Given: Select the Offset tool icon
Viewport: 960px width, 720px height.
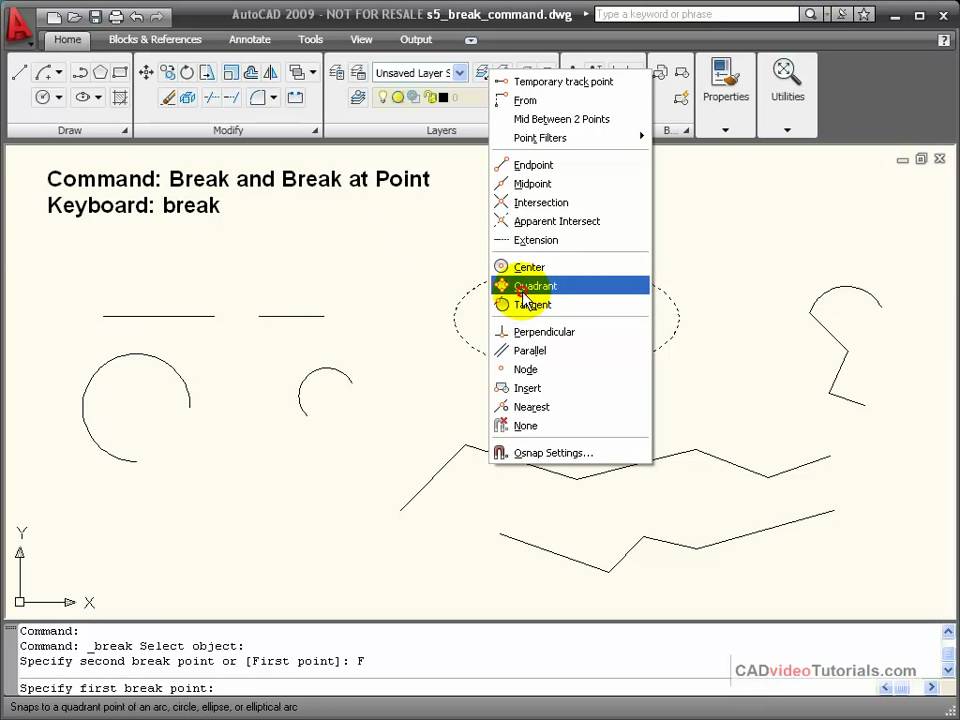Looking at the screenshot, I should [250, 73].
